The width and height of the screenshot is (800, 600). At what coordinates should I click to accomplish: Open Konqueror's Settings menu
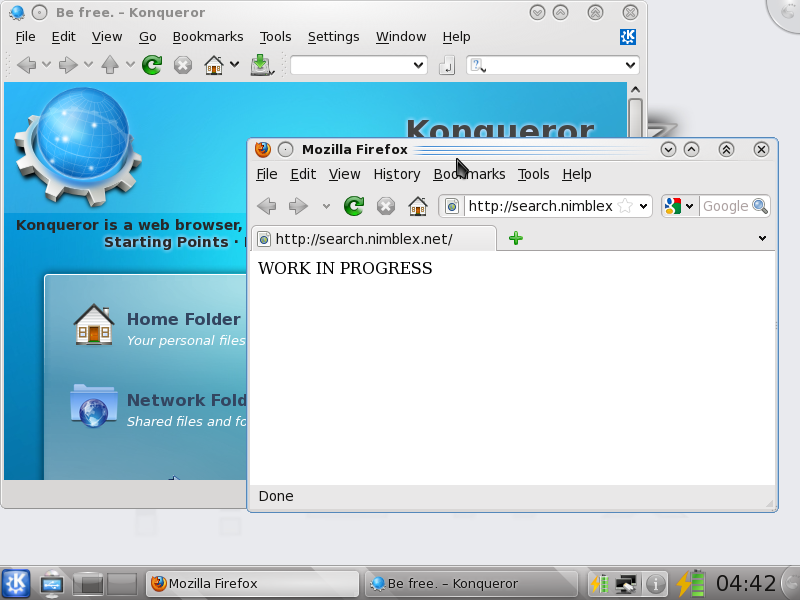tap(333, 37)
